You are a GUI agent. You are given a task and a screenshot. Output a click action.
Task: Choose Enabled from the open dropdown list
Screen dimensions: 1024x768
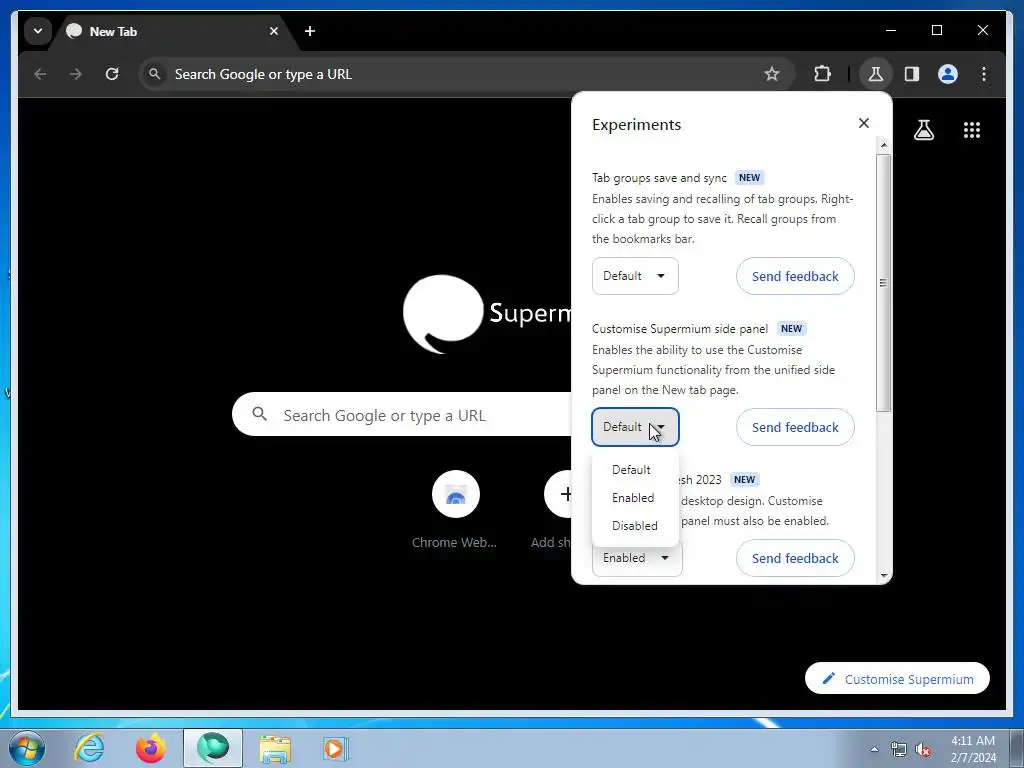635,498
